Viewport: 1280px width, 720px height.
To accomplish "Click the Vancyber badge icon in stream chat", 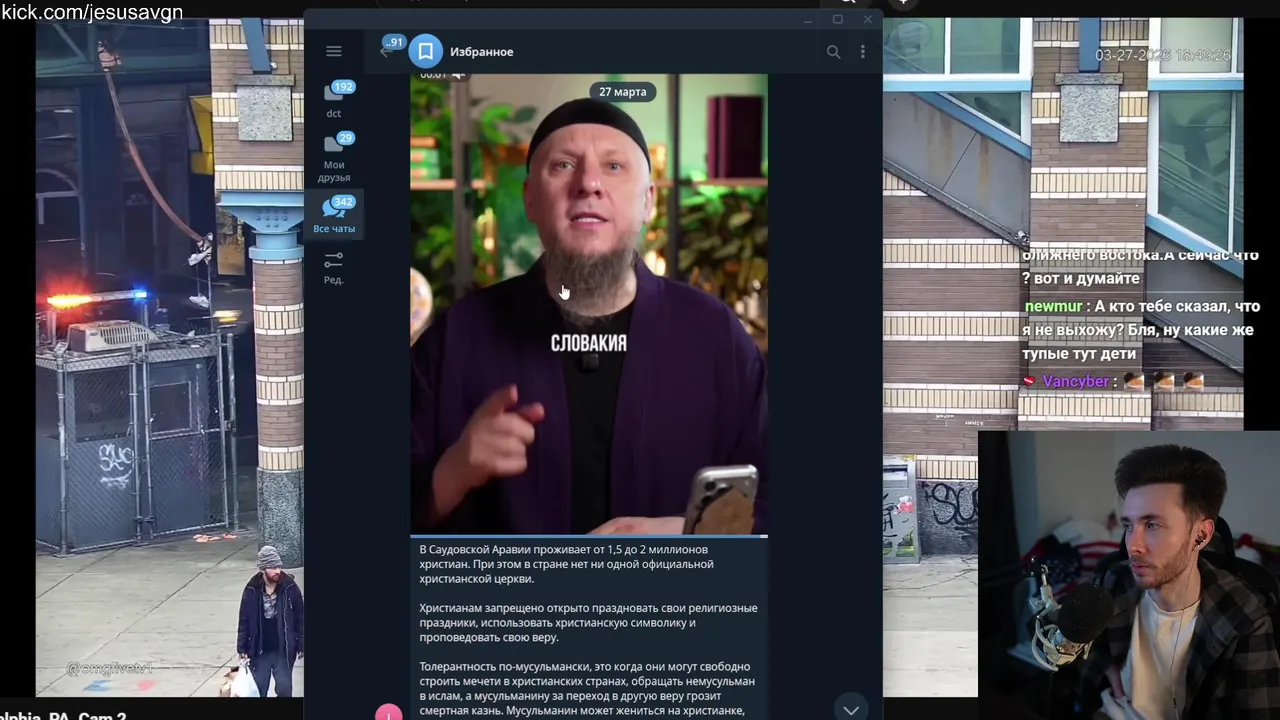I will coord(1029,382).
